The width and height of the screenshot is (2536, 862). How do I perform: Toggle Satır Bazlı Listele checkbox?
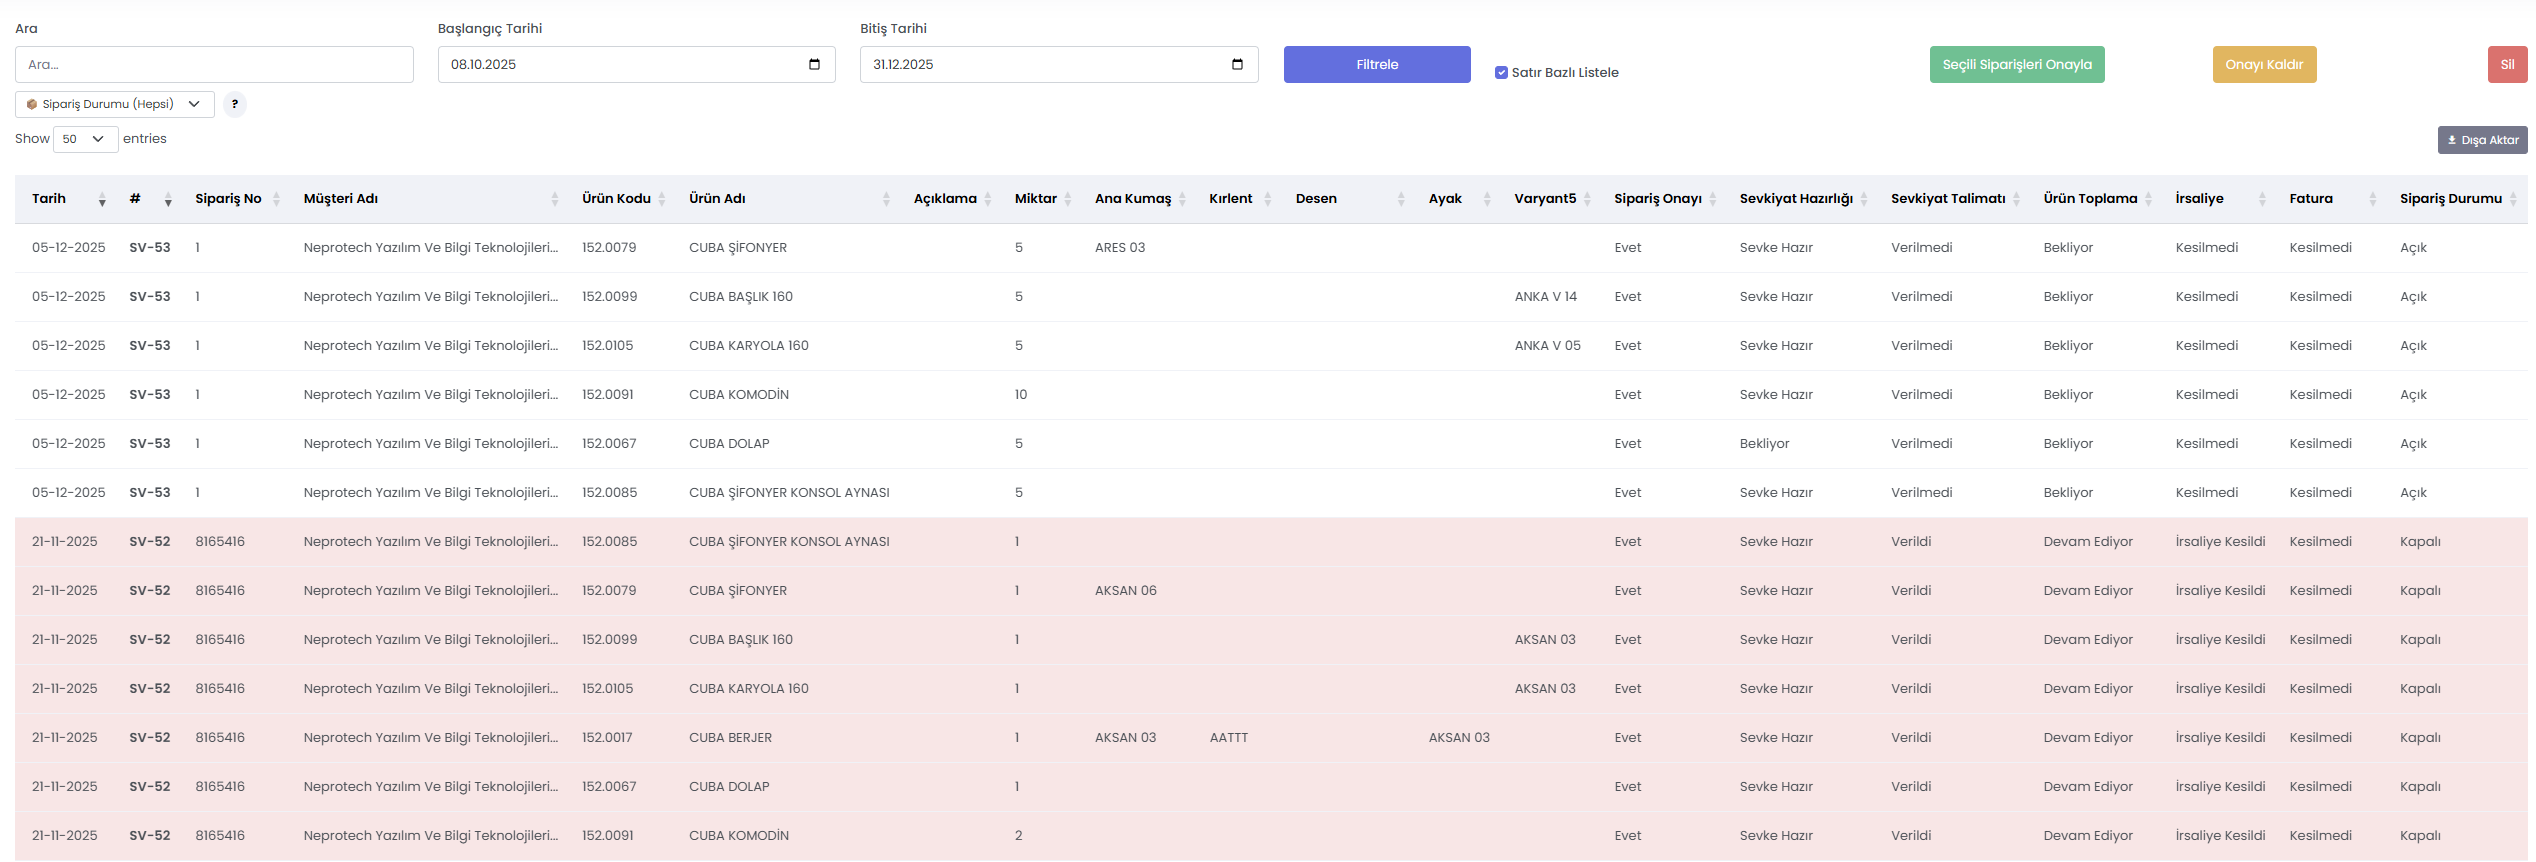1501,73
